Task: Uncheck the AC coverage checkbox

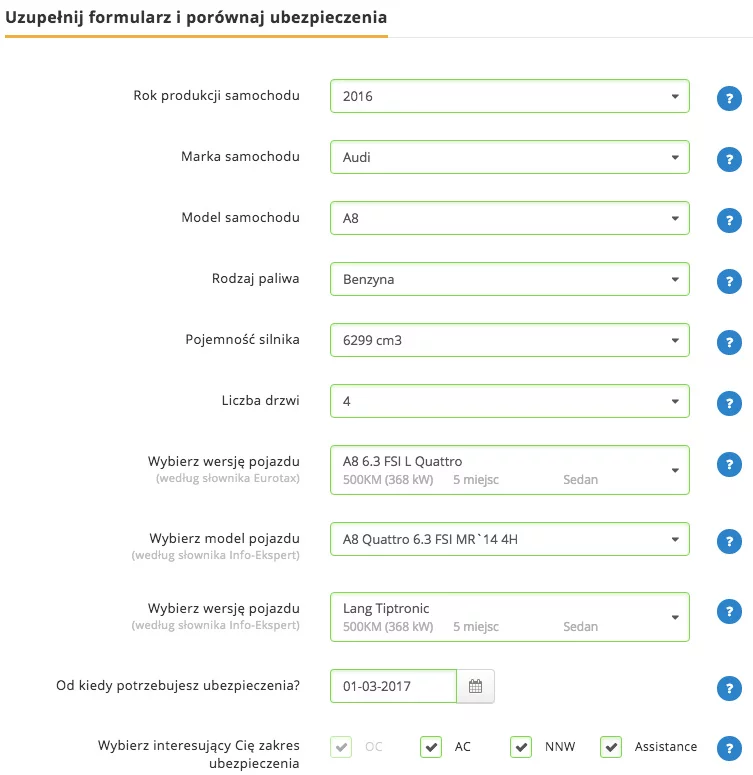Action: (431, 747)
